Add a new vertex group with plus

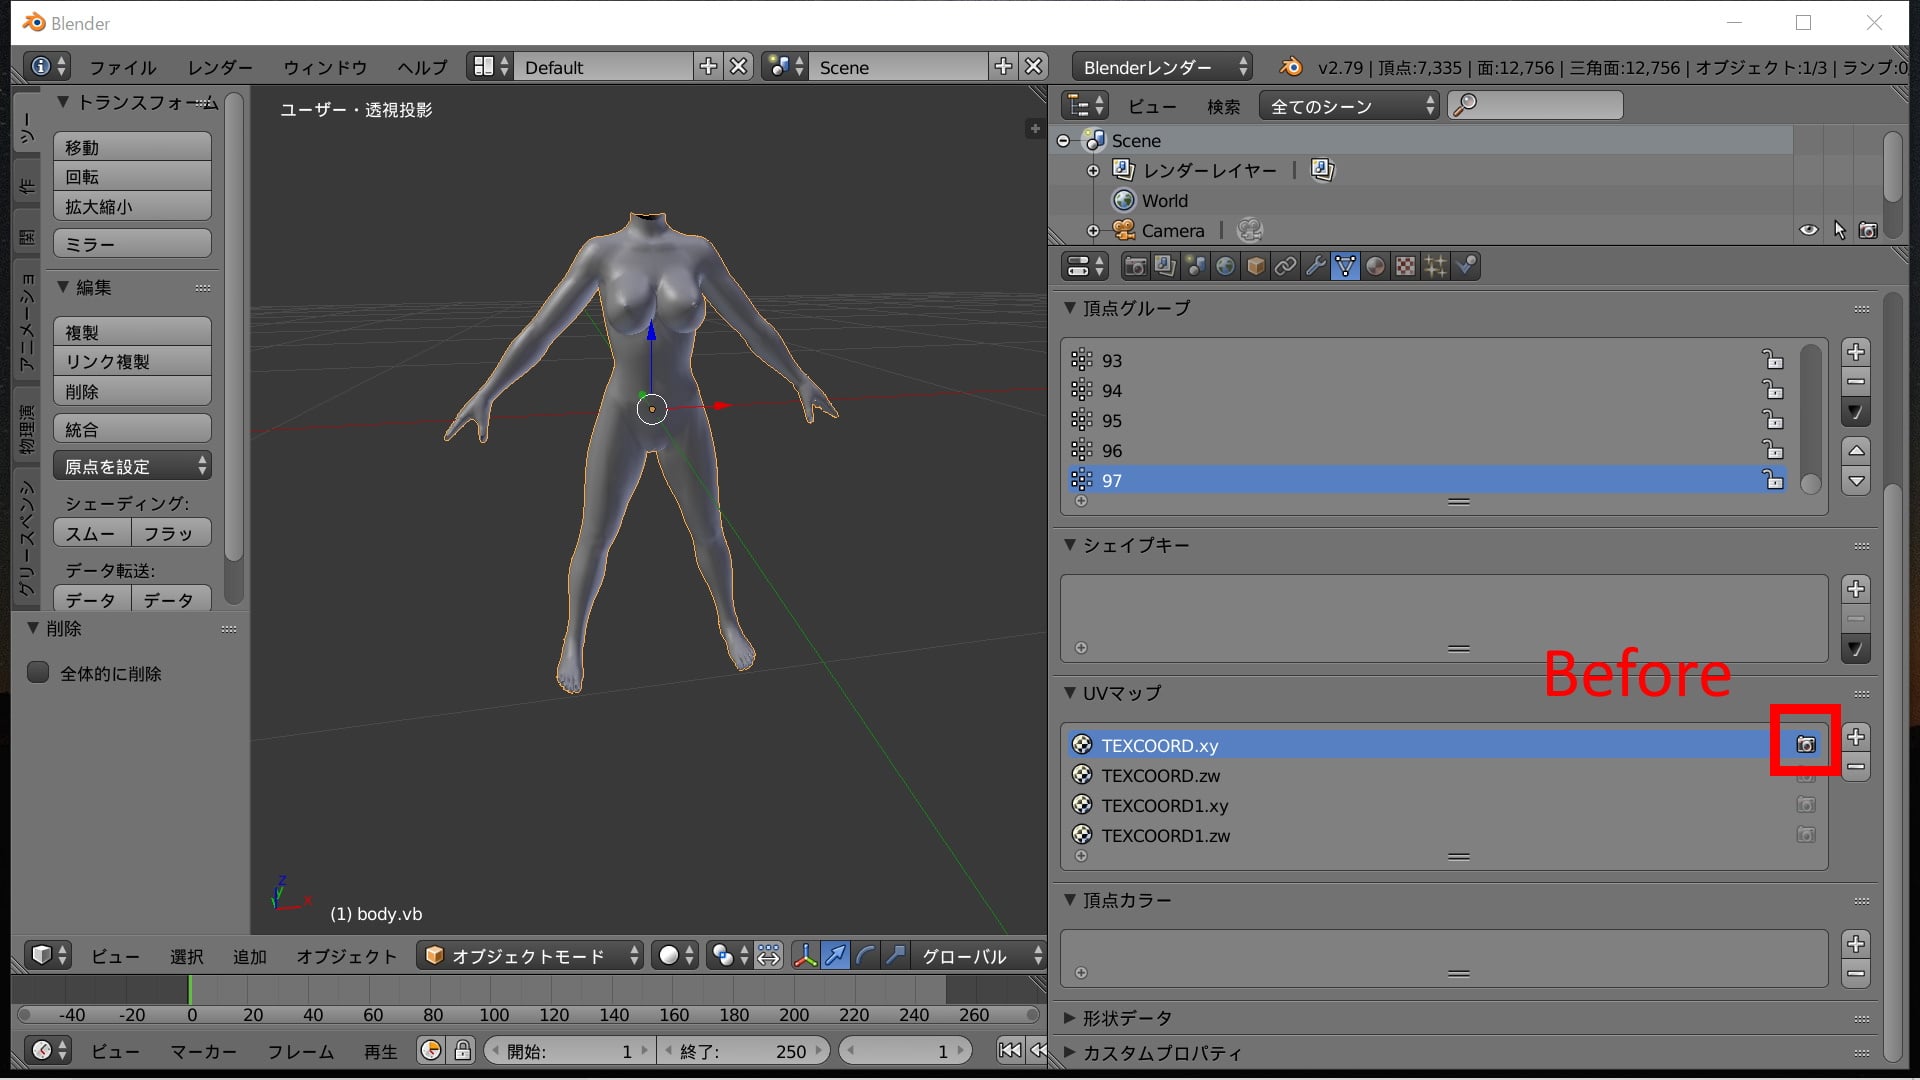point(1856,352)
